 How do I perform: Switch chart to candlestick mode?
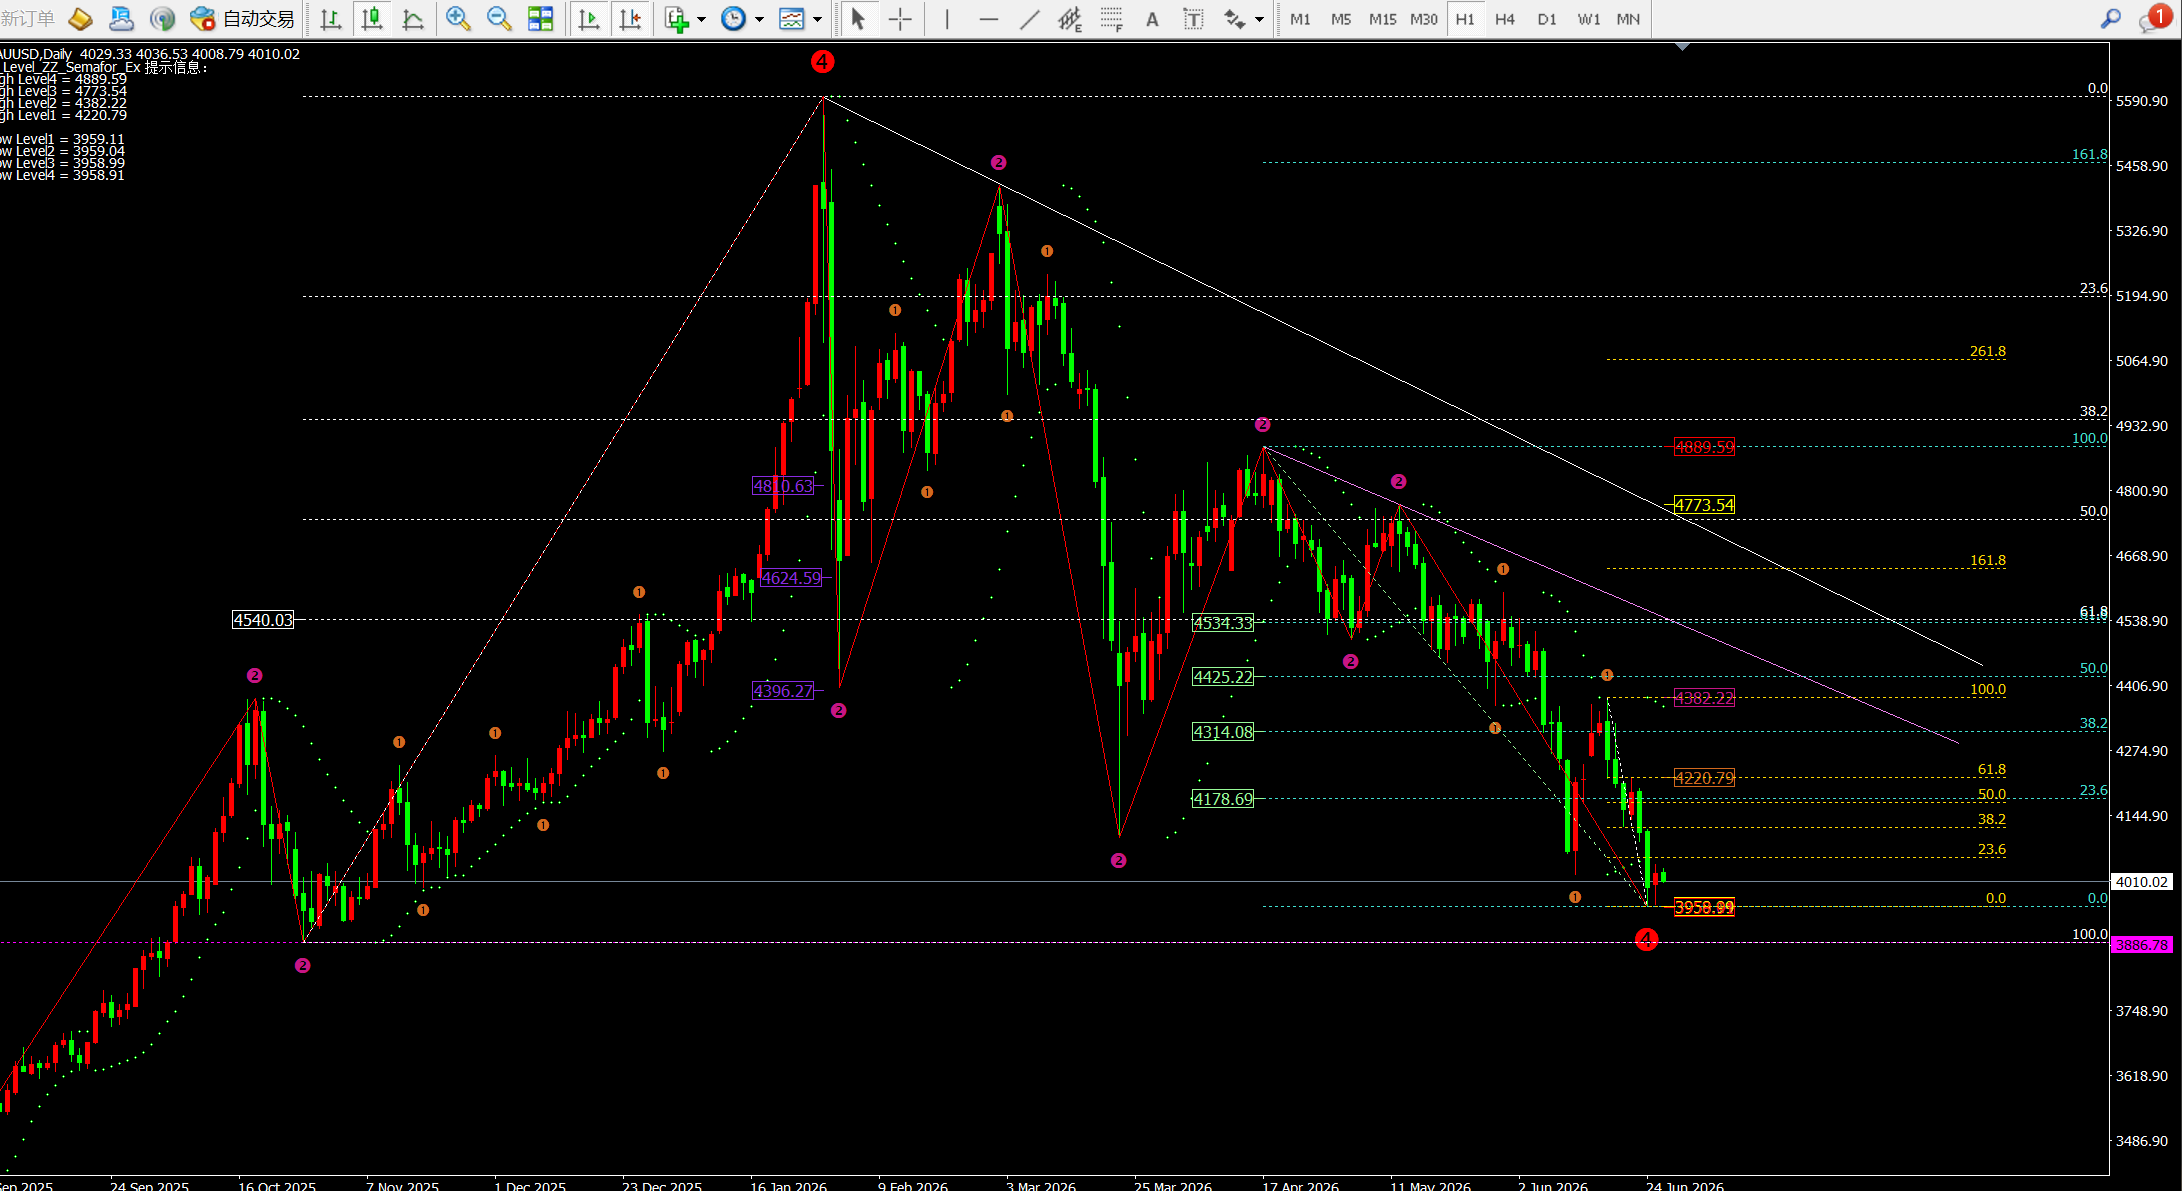(372, 18)
